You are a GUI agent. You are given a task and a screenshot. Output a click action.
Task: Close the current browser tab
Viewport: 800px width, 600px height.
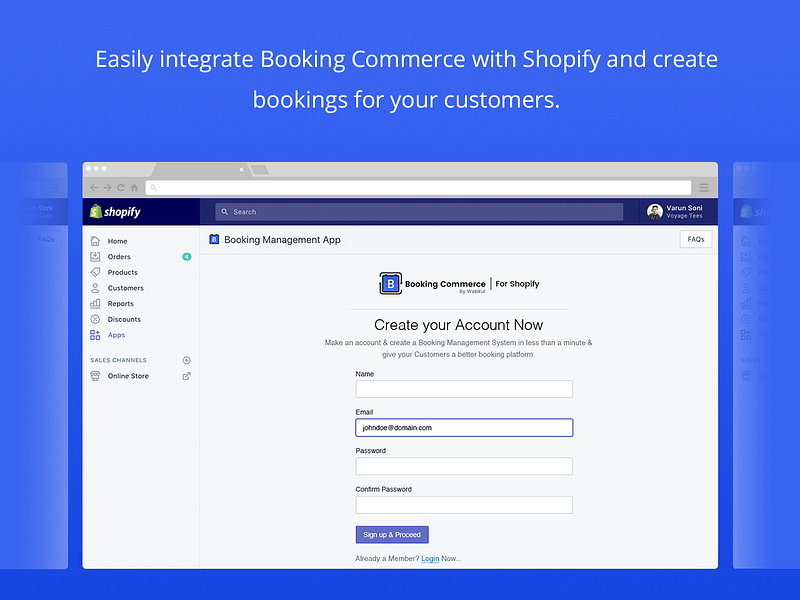click(241, 169)
